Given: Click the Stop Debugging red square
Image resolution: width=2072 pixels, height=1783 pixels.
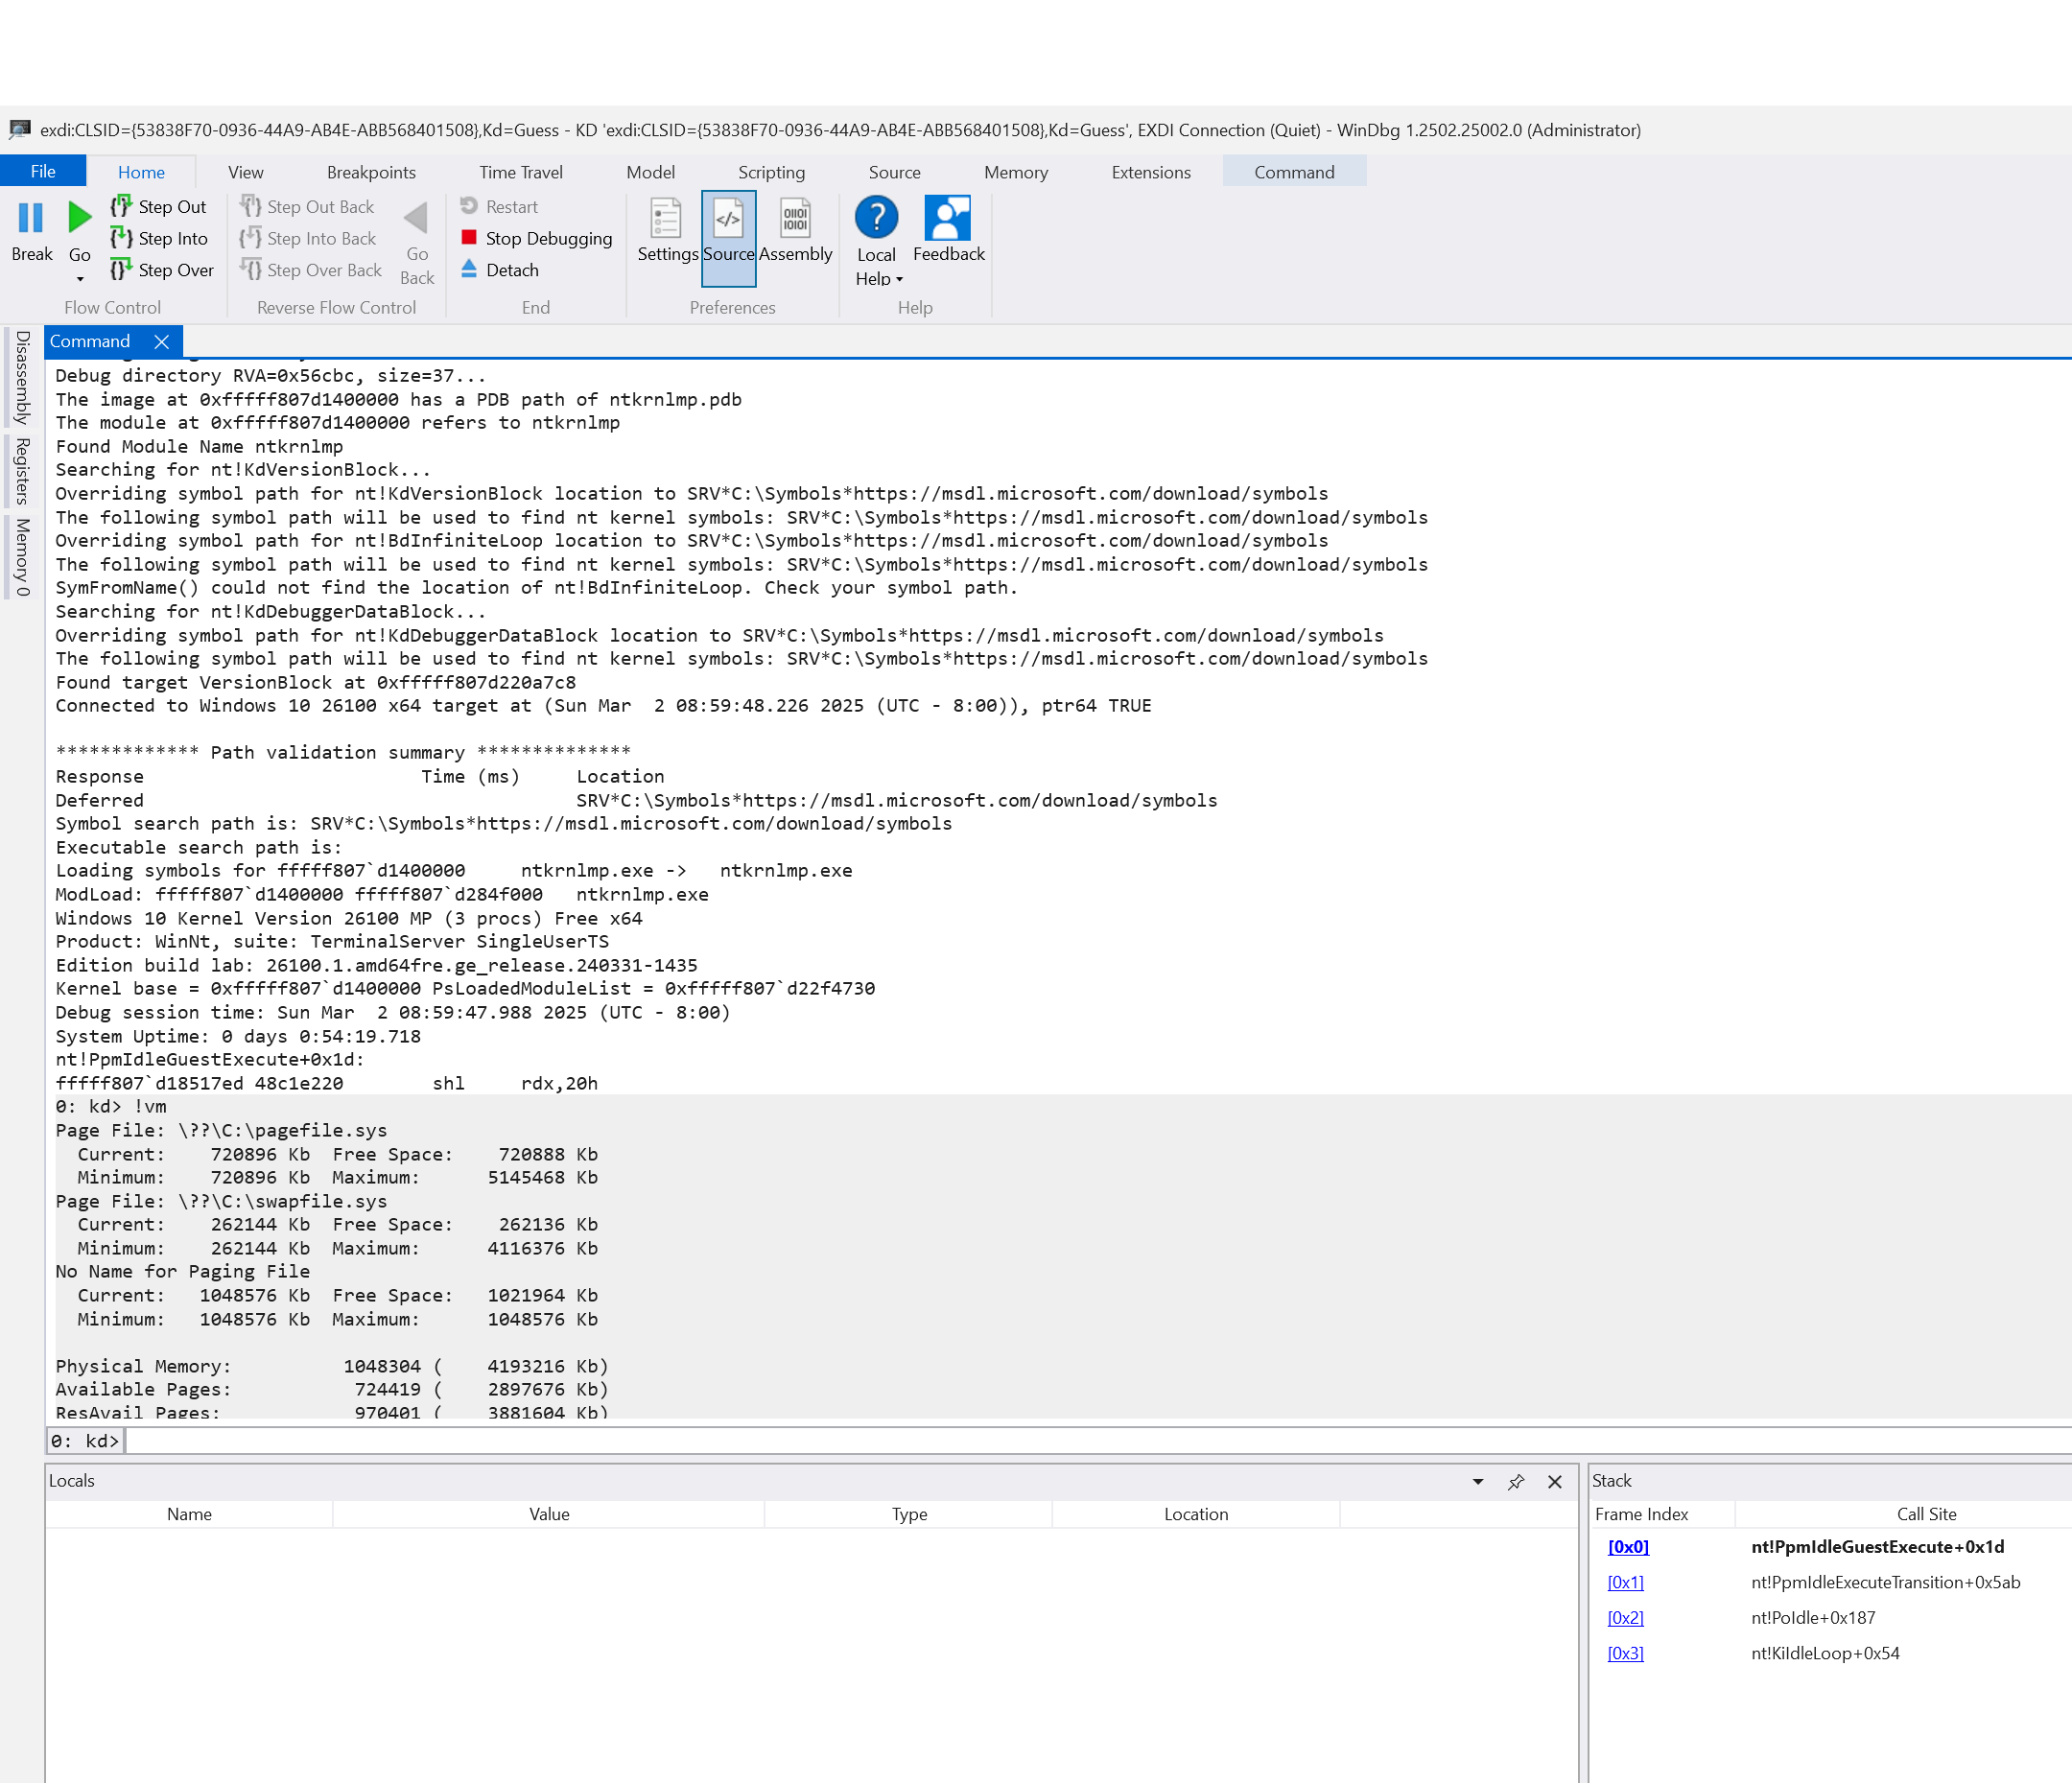Looking at the screenshot, I should (469, 238).
